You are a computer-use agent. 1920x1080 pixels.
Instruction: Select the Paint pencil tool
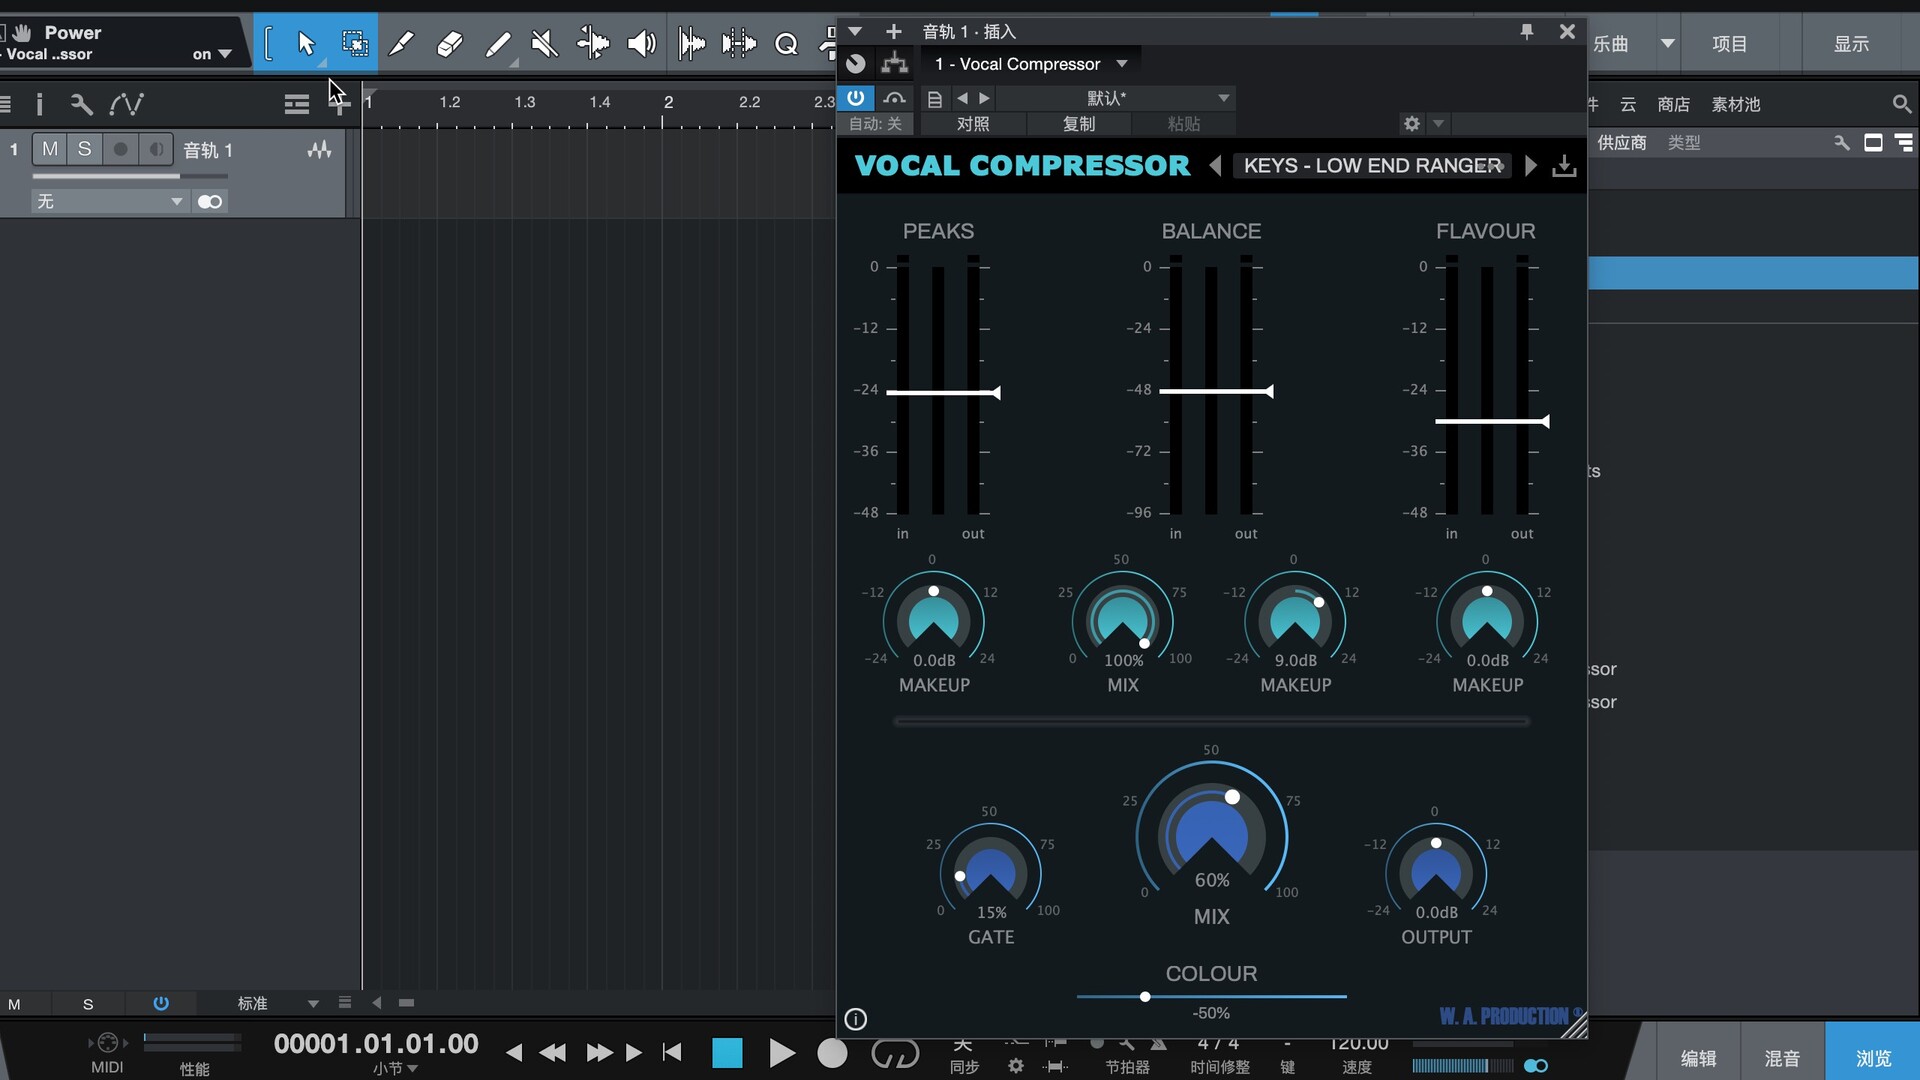point(497,44)
